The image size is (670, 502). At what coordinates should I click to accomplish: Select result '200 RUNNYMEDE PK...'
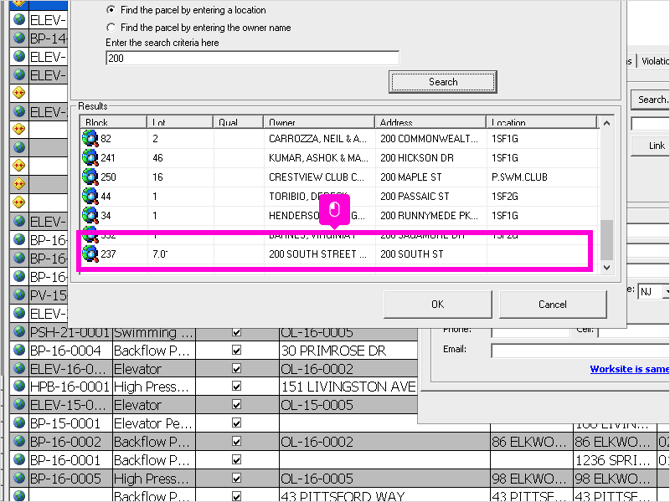tap(429, 215)
